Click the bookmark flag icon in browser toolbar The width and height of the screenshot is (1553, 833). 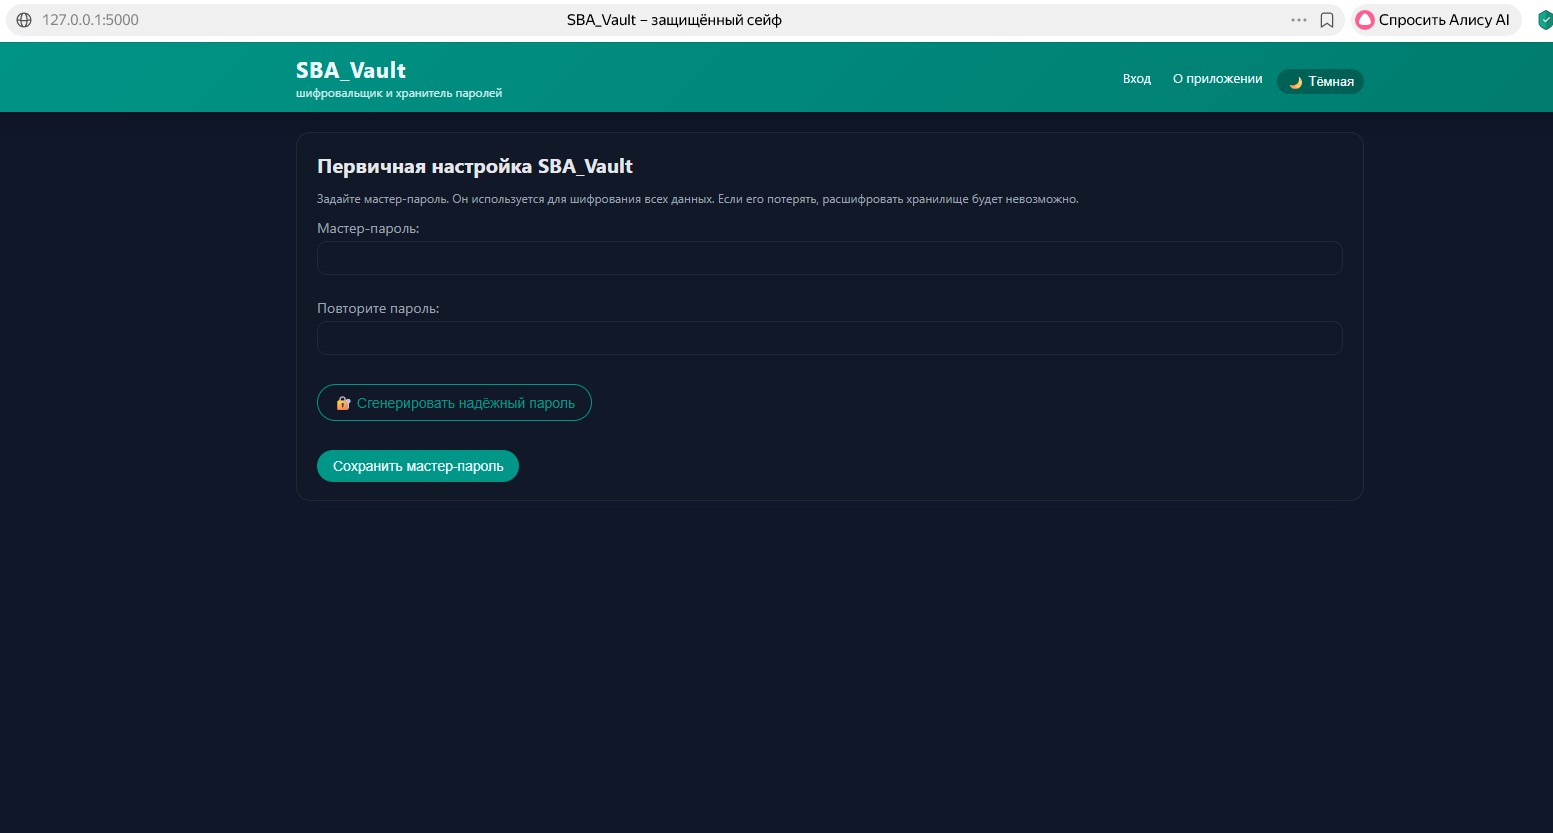1327,19
